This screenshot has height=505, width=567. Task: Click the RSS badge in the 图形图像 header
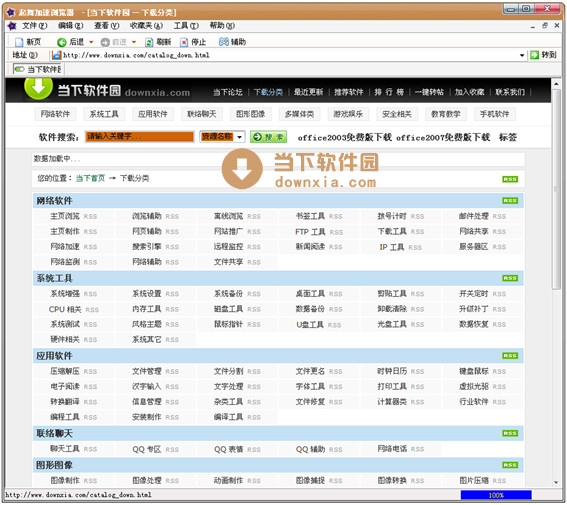pos(510,465)
